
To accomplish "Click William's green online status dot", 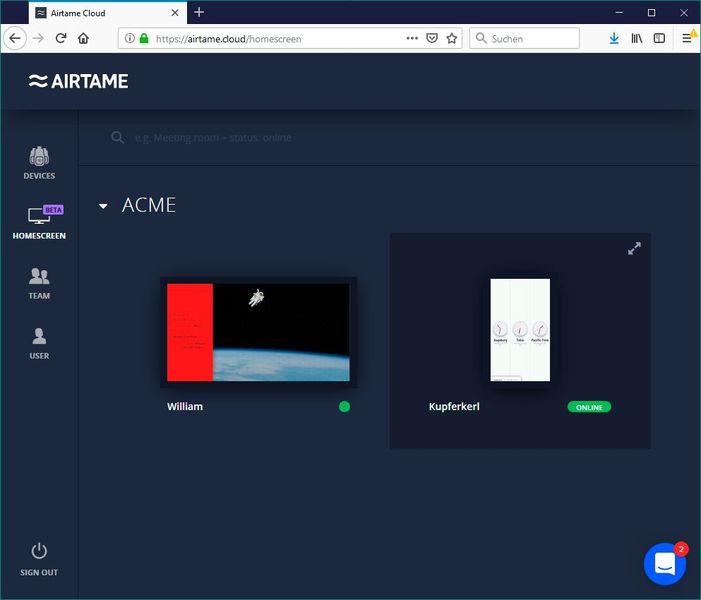I will (x=344, y=406).
